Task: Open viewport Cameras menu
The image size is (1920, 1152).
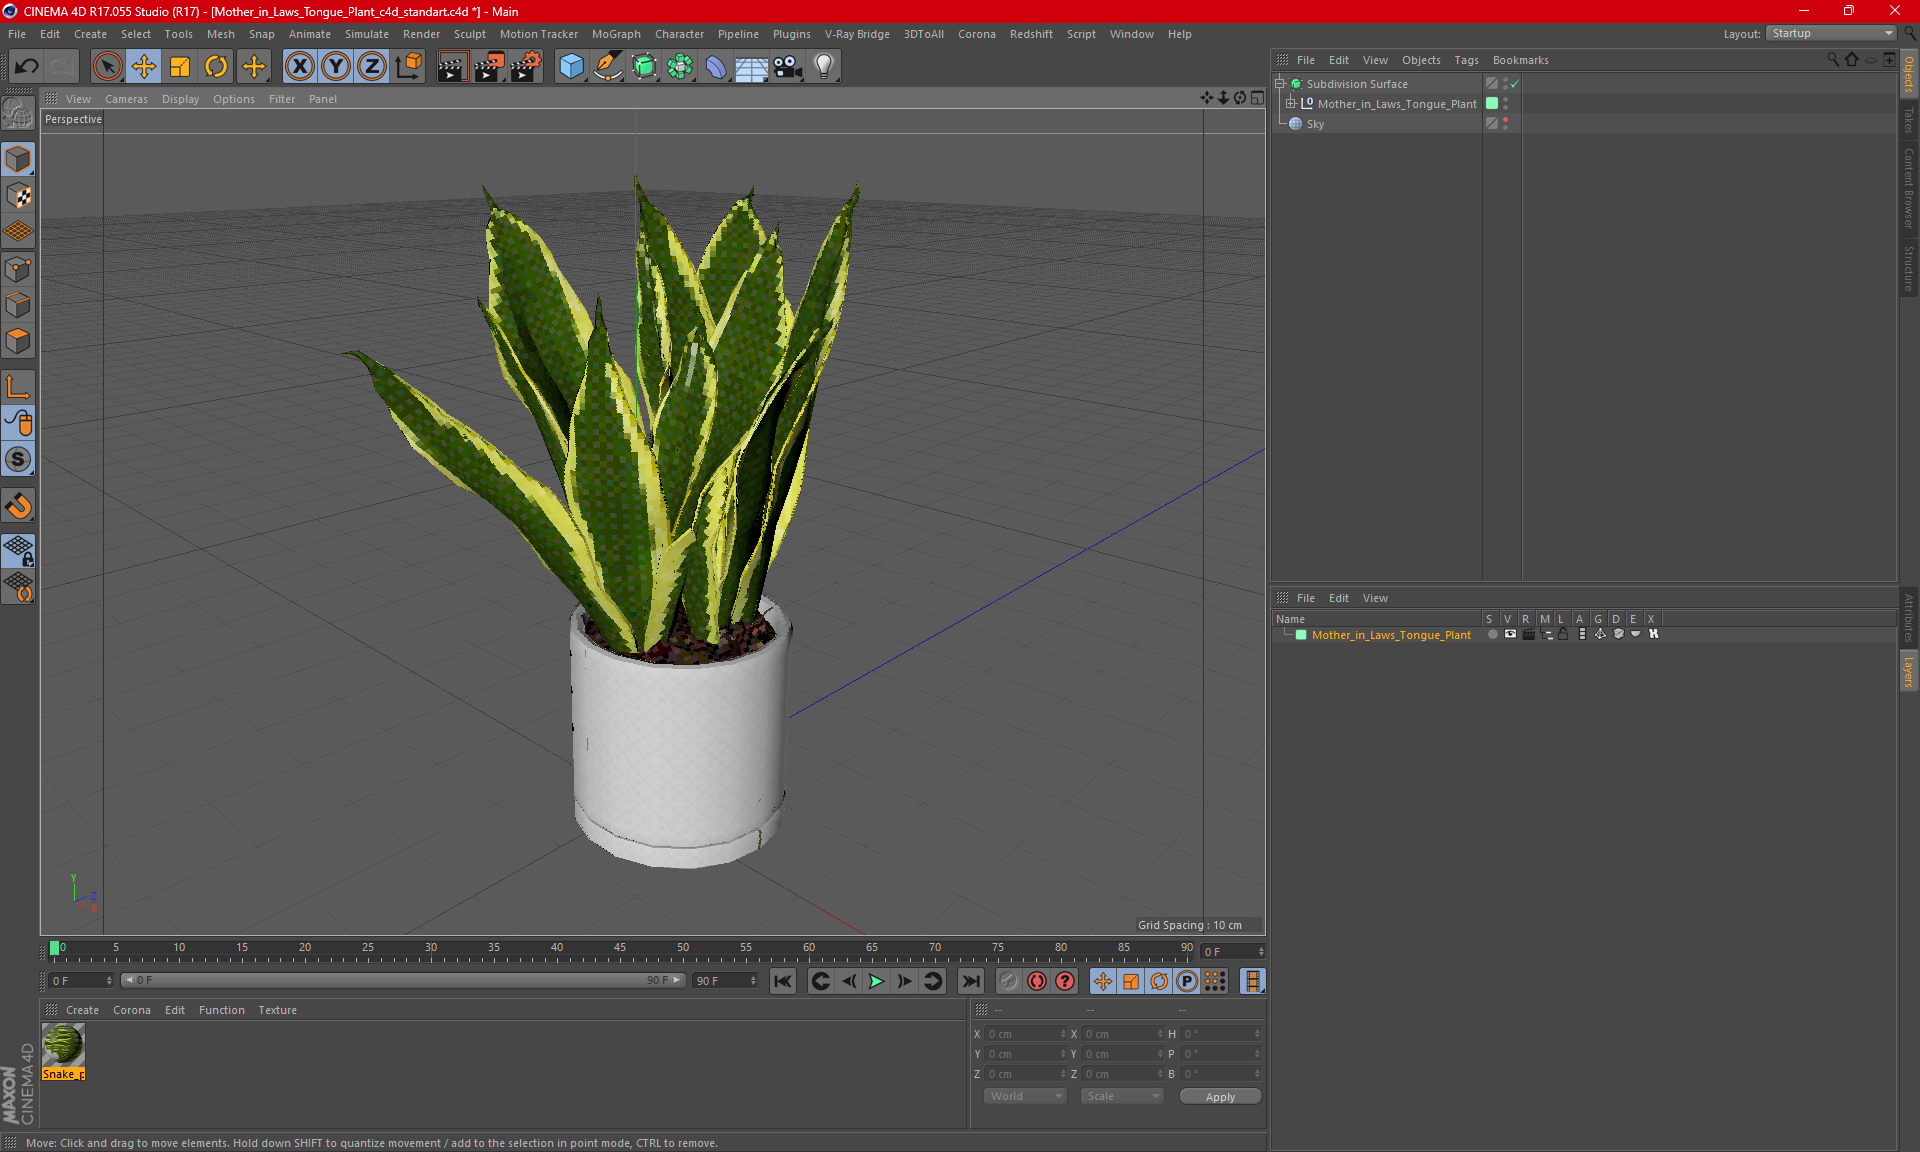Action: (126, 99)
